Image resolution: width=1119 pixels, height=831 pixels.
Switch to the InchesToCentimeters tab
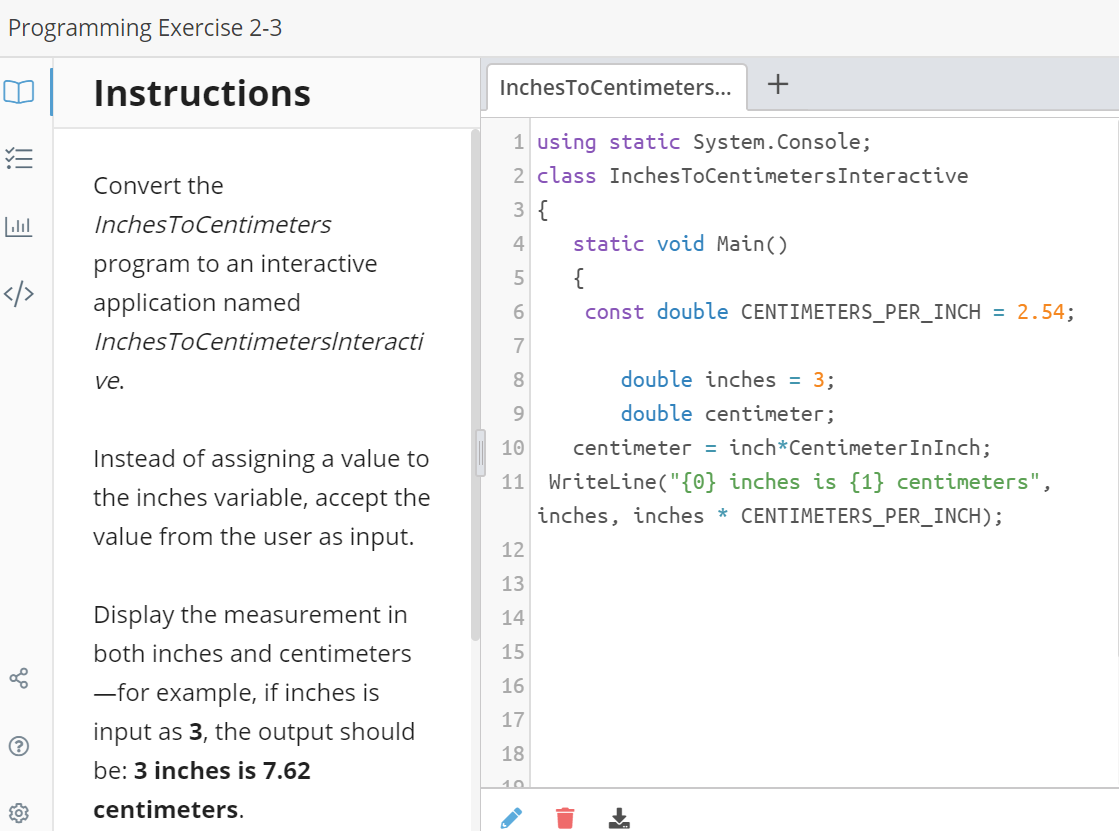pyautogui.click(x=615, y=87)
